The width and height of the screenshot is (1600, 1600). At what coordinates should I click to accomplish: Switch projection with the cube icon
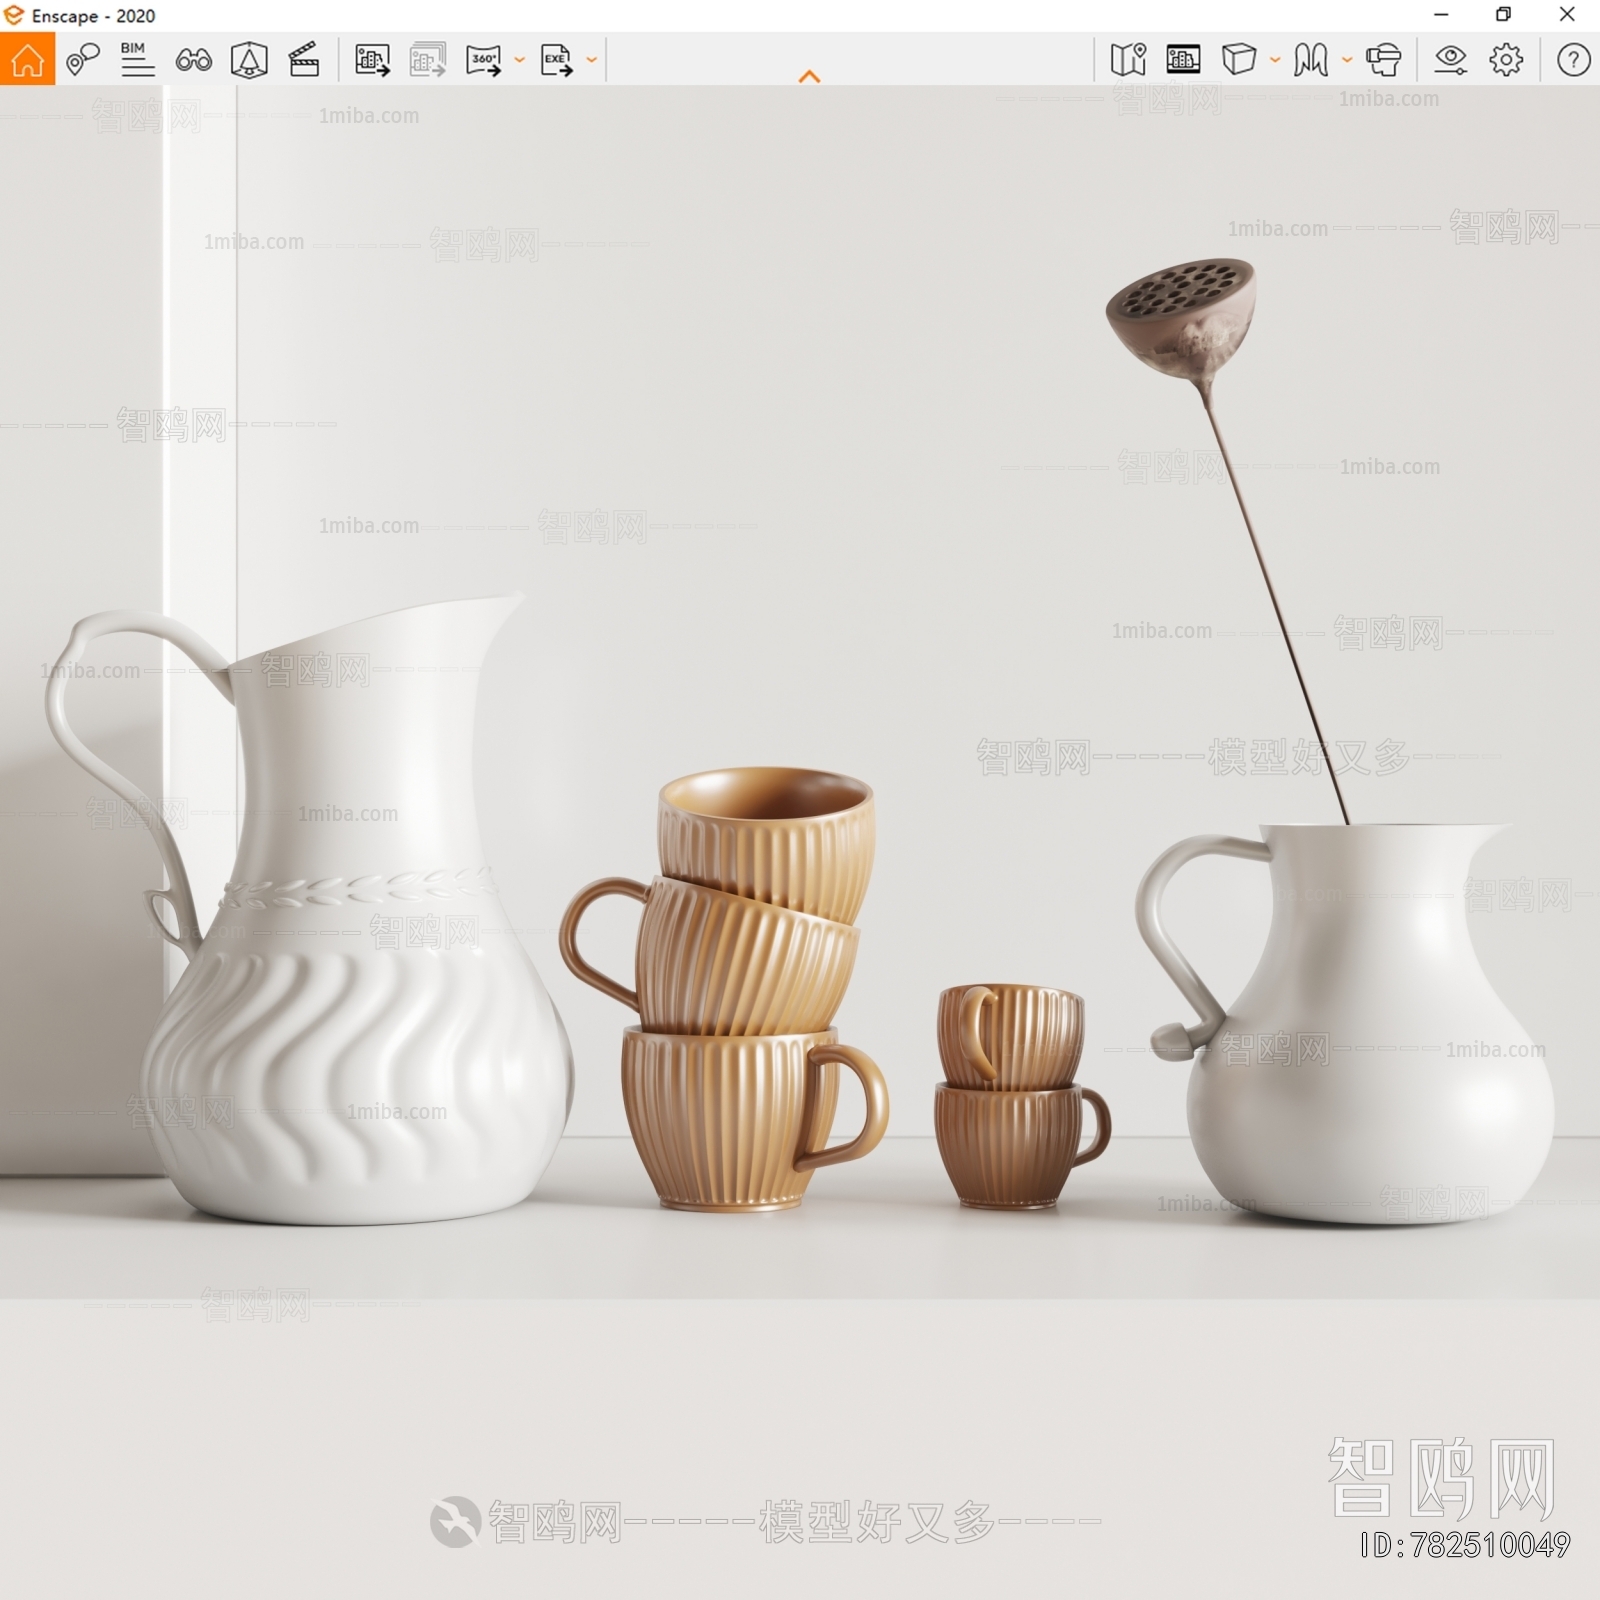1239,60
